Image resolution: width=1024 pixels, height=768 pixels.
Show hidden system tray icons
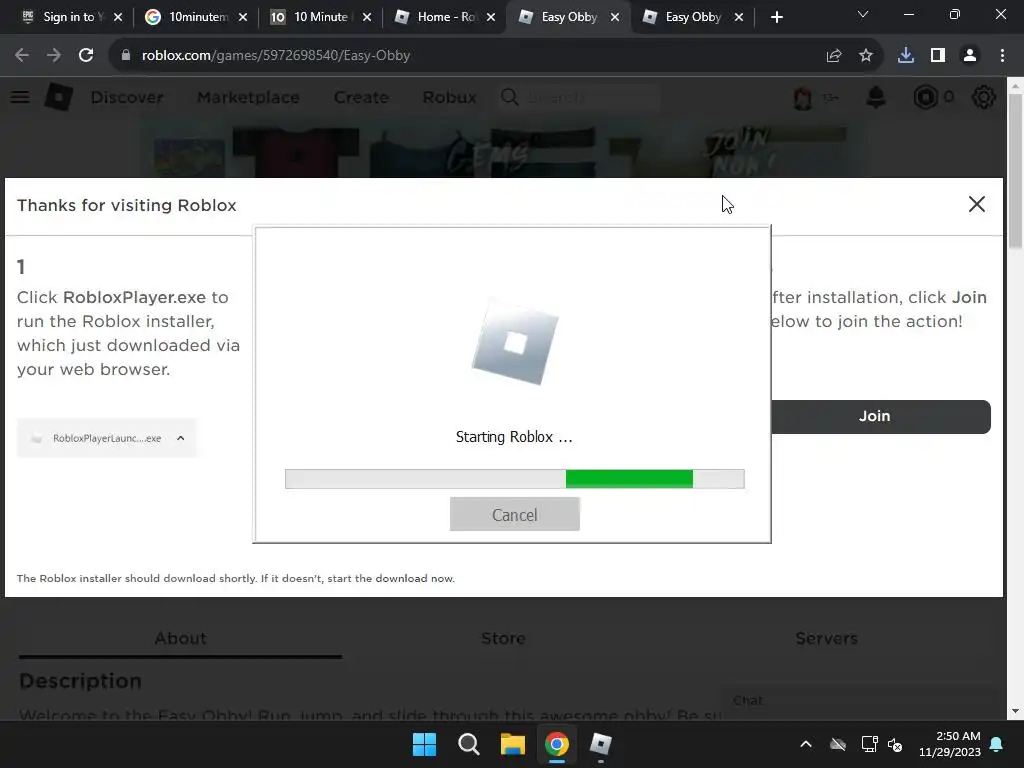tap(806, 744)
